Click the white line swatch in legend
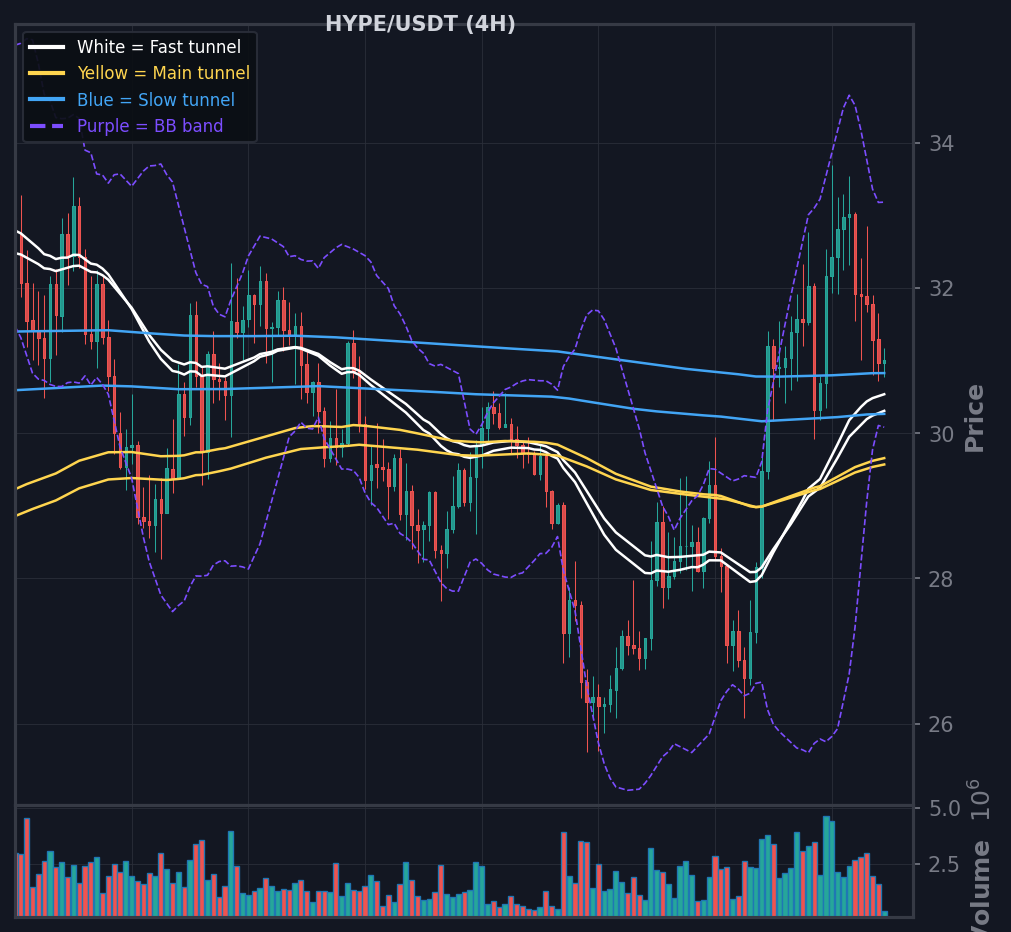Screen dimensions: 1011x932 (x=46, y=47)
